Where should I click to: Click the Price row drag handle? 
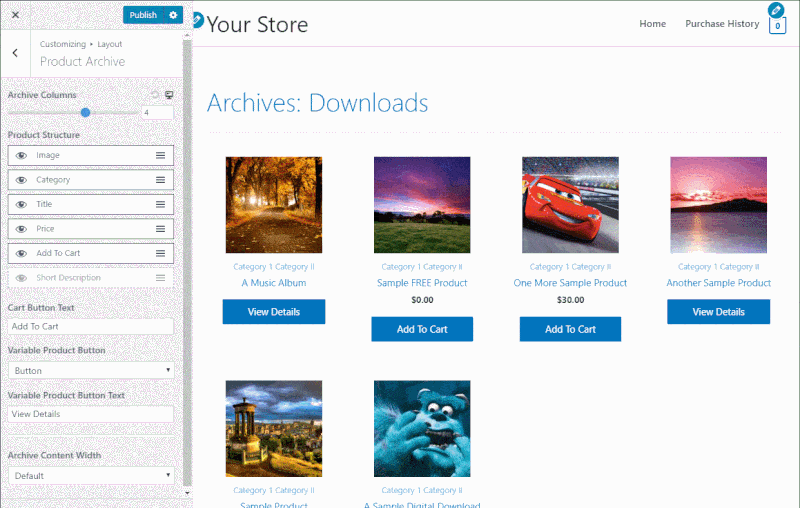click(x=160, y=229)
